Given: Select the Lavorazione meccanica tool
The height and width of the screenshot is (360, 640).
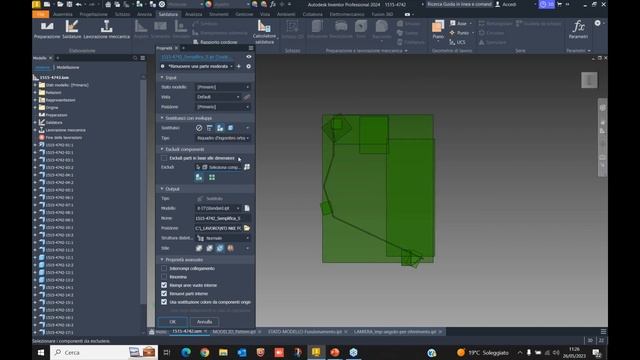Looking at the screenshot, I should click(x=107, y=30).
